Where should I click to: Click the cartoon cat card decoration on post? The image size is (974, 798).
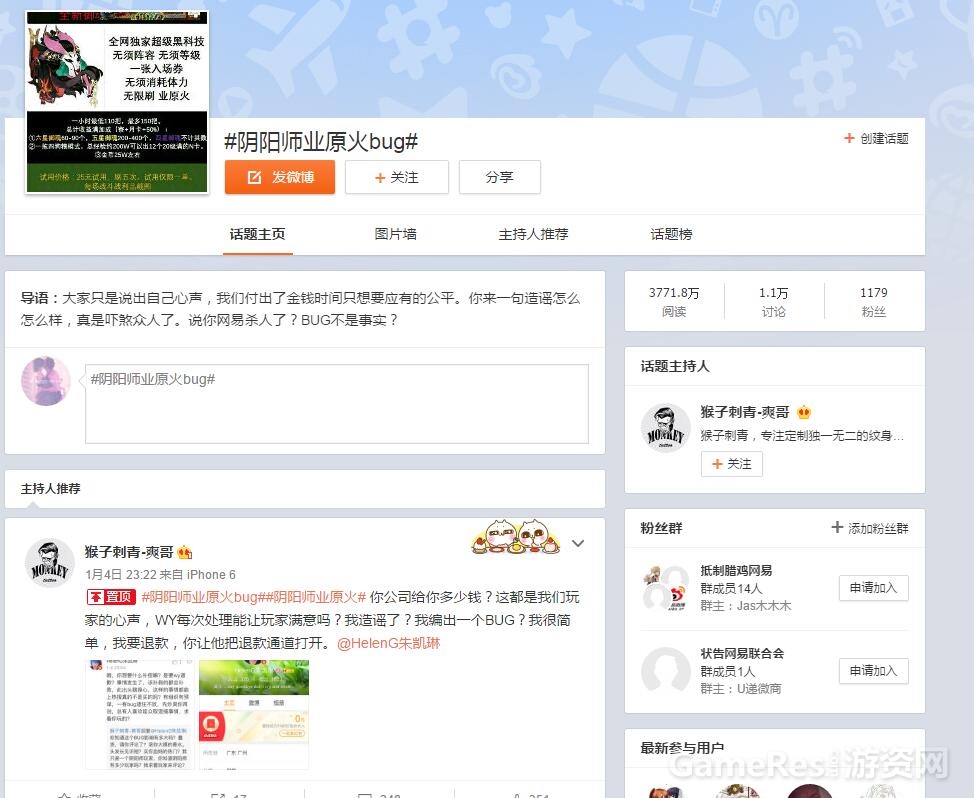pyautogui.click(x=516, y=537)
